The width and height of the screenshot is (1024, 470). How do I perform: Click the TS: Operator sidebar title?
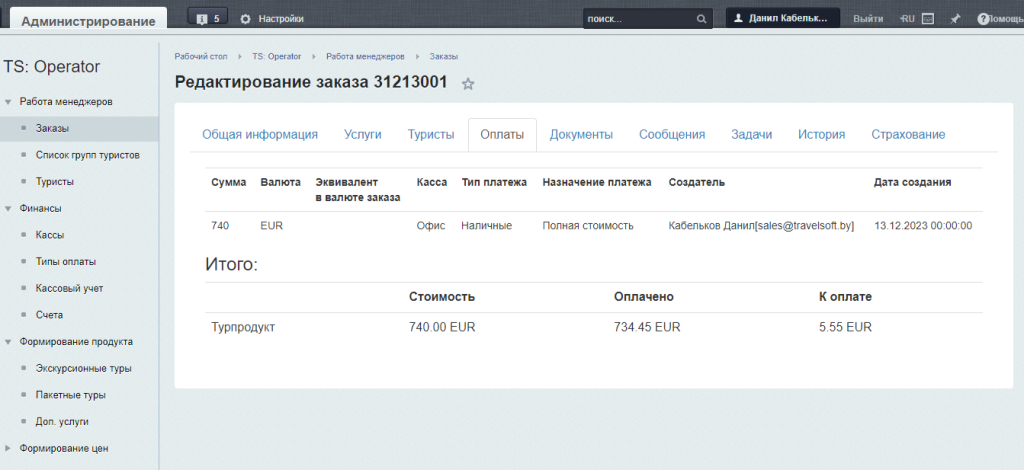point(52,67)
